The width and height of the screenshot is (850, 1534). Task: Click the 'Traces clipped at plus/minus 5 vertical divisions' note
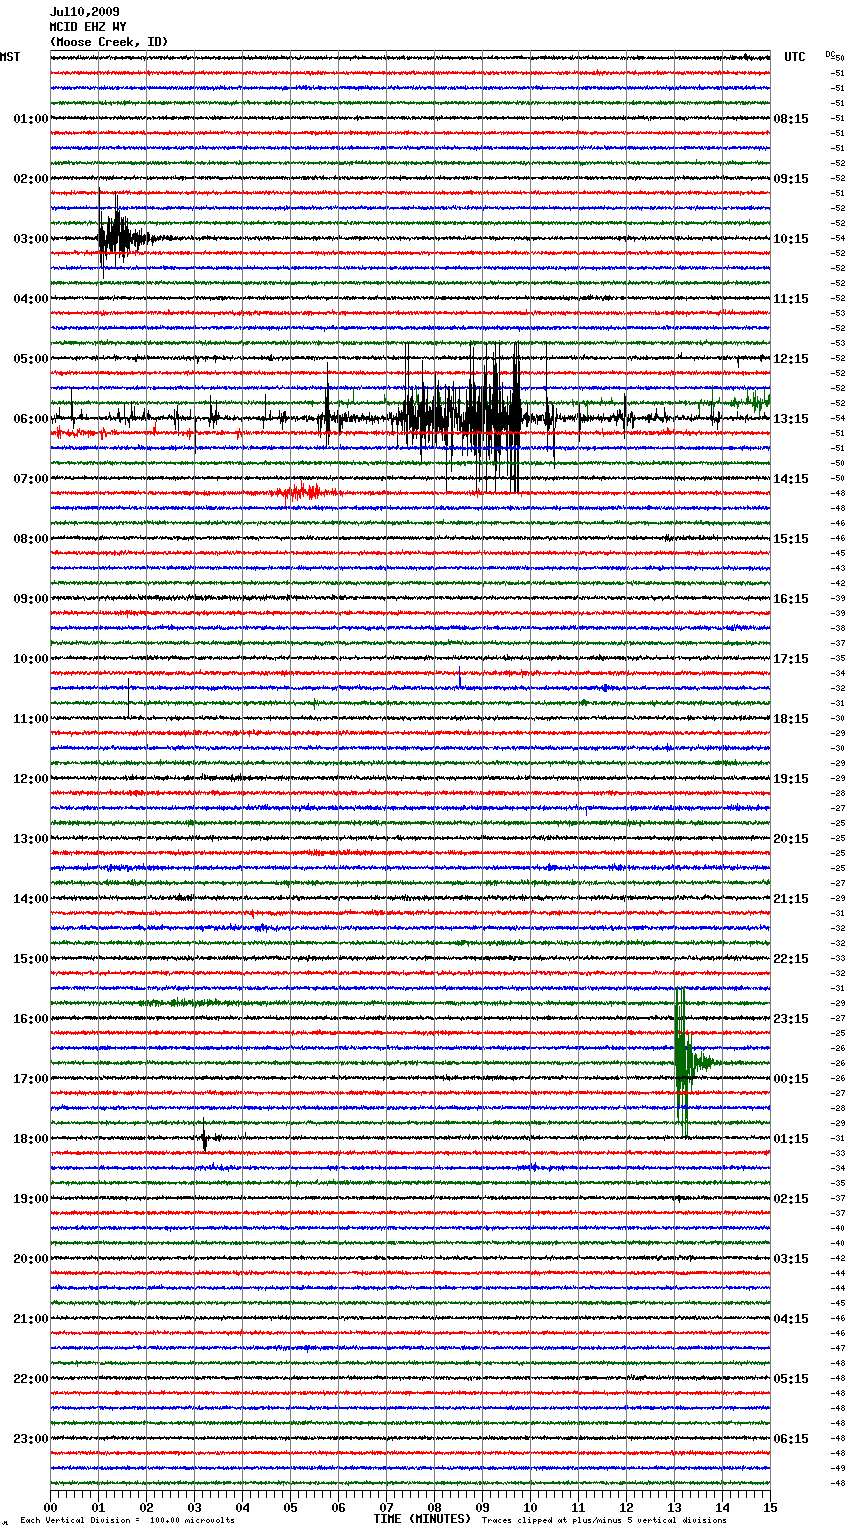pos(604,1521)
